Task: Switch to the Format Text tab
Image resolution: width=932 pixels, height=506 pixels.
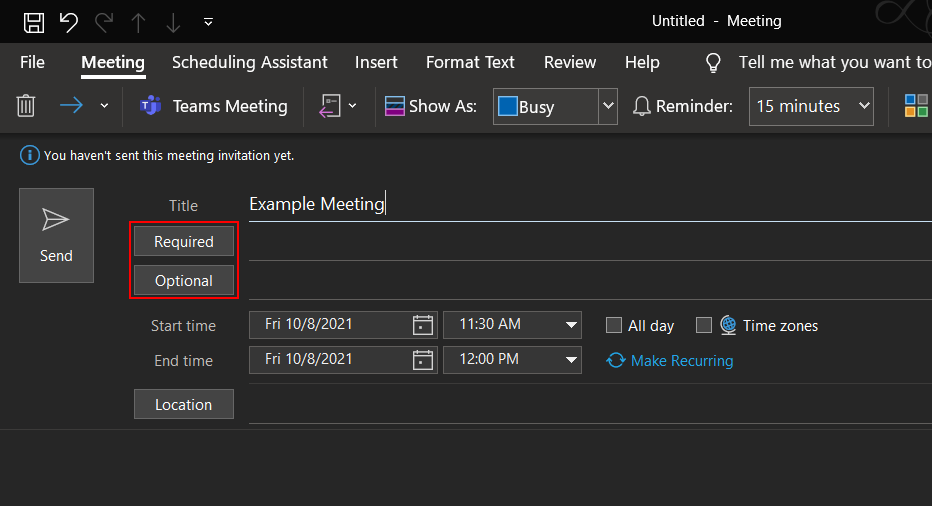Action: (x=470, y=62)
